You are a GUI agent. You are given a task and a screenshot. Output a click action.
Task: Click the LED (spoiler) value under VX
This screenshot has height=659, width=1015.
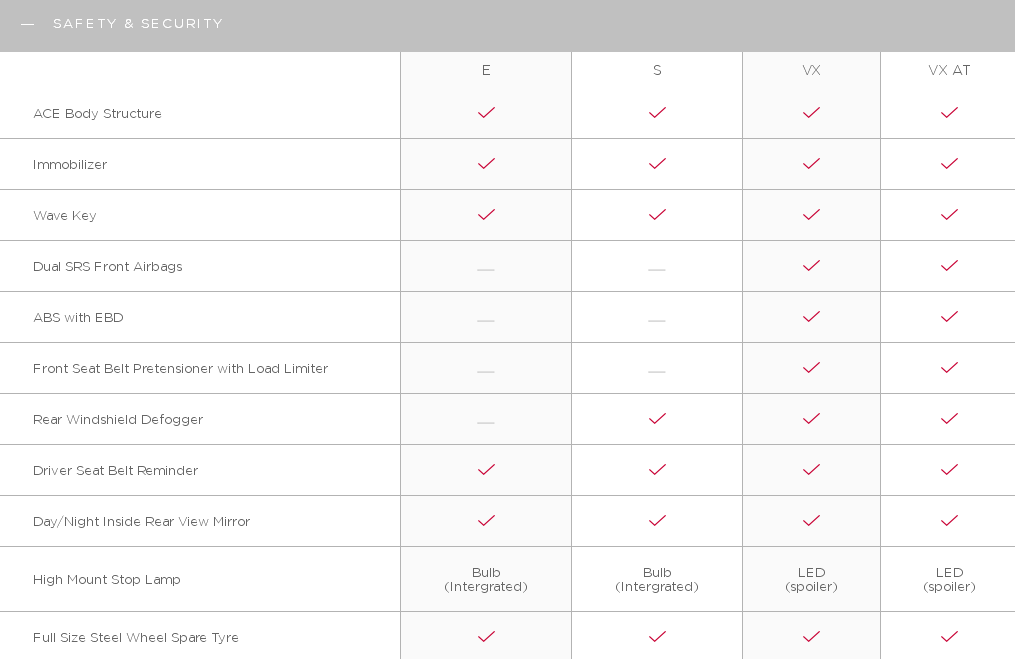pos(811,579)
